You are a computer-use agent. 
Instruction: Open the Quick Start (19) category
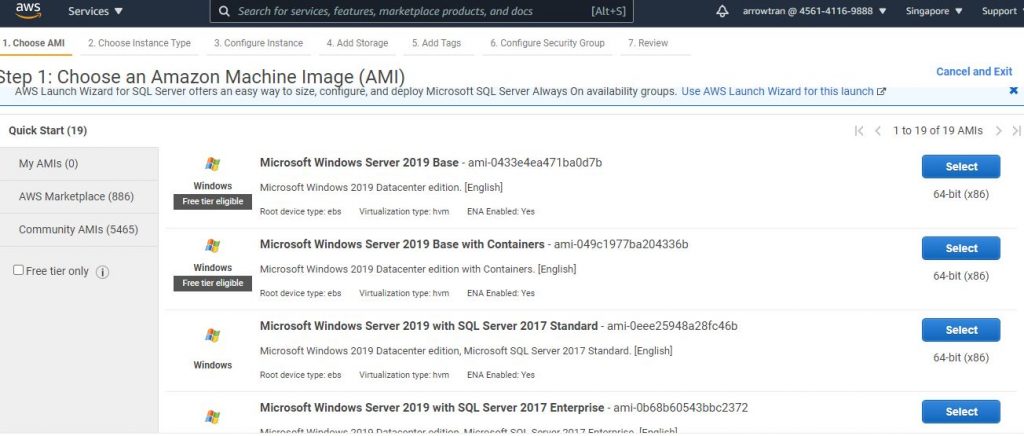pyautogui.click(x=48, y=131)
